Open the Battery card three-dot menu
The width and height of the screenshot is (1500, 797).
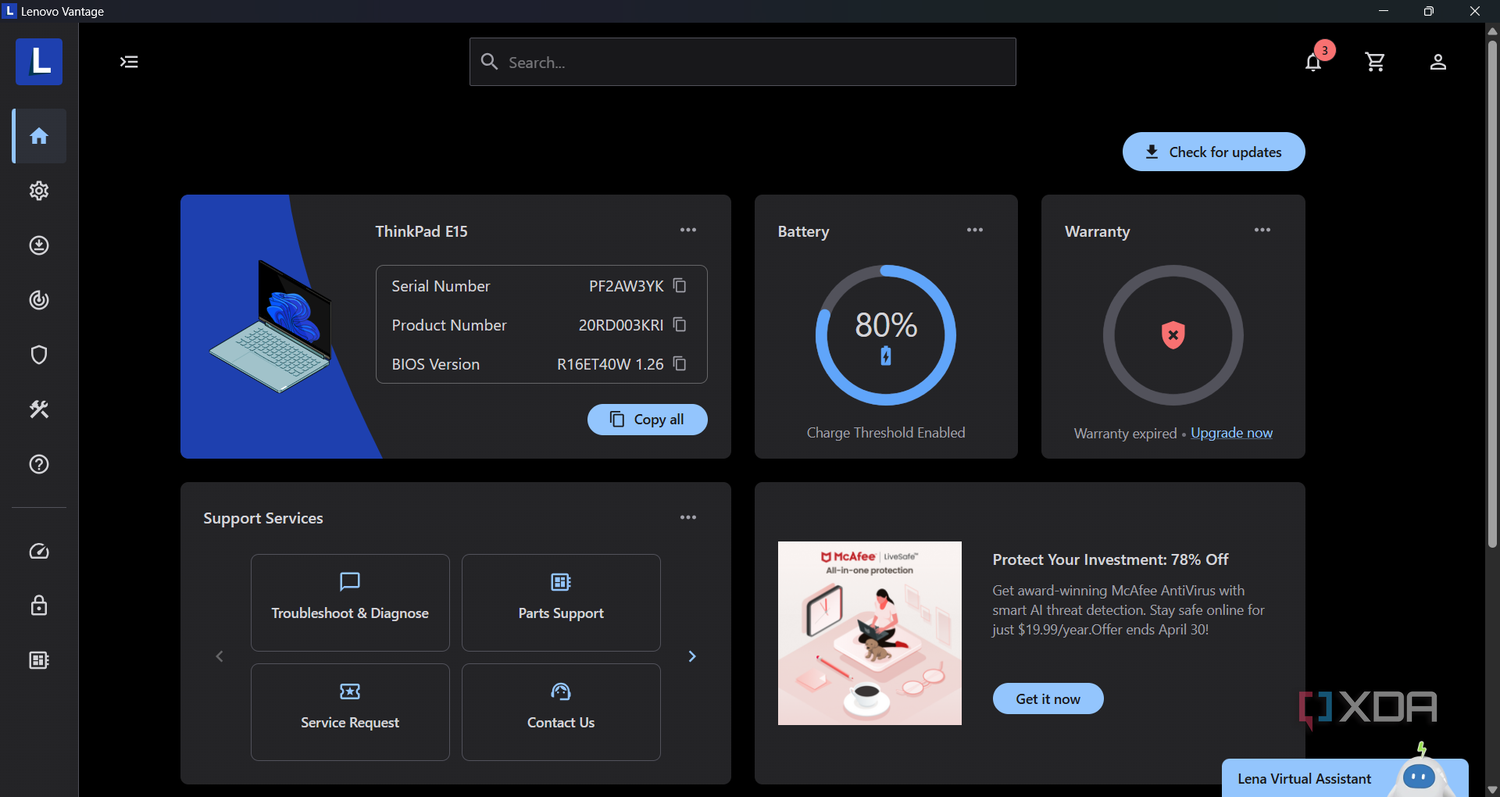[975, 230]
